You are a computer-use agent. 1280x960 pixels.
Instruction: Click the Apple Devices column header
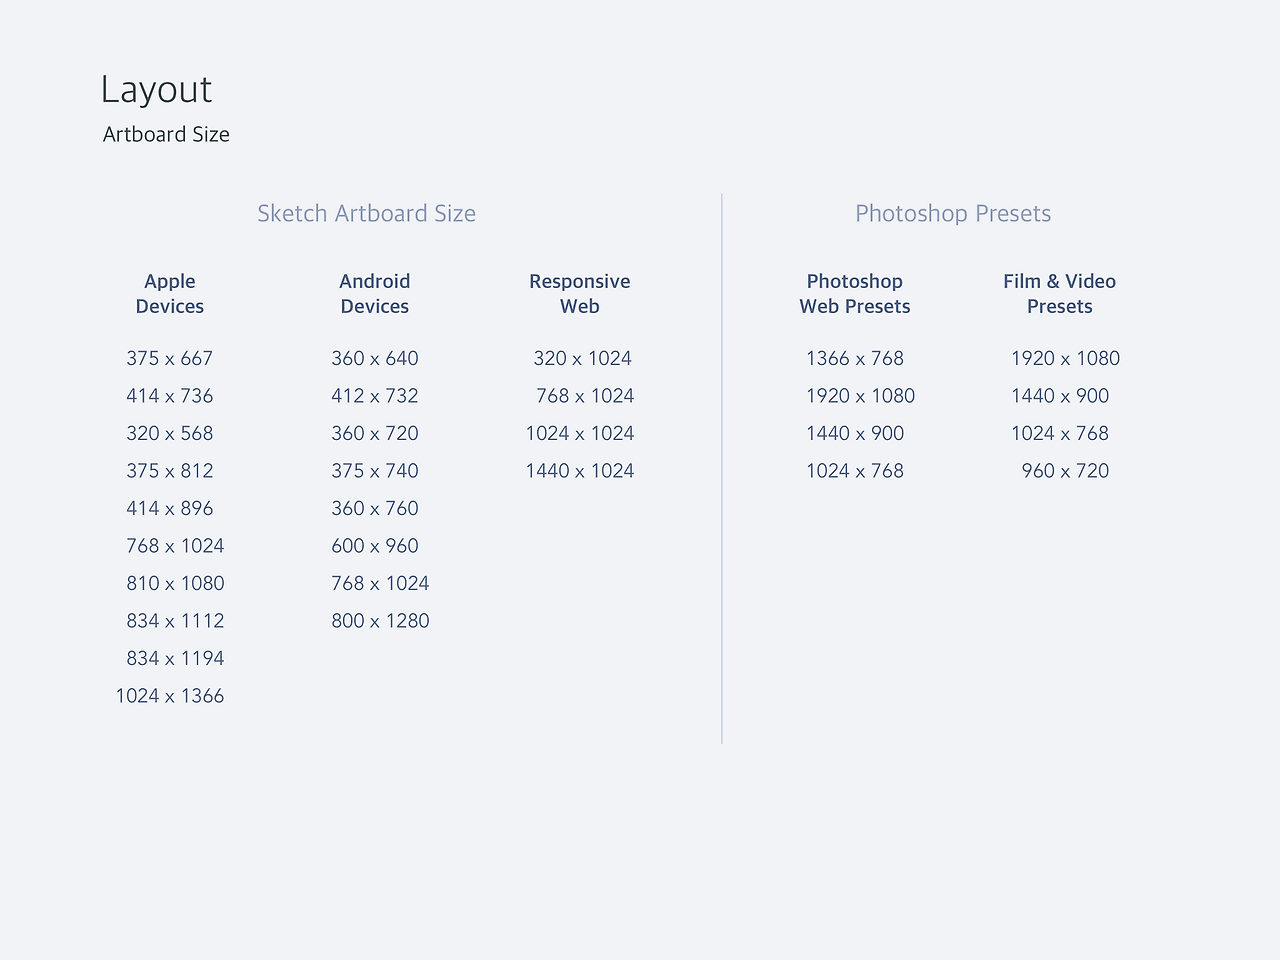coord(170,294)
